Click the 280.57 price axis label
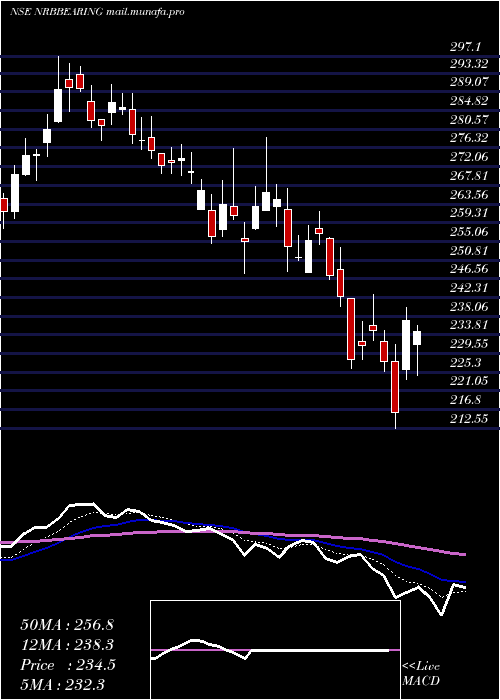The height and width of the screenshot is (700, 500). [468, 120]
